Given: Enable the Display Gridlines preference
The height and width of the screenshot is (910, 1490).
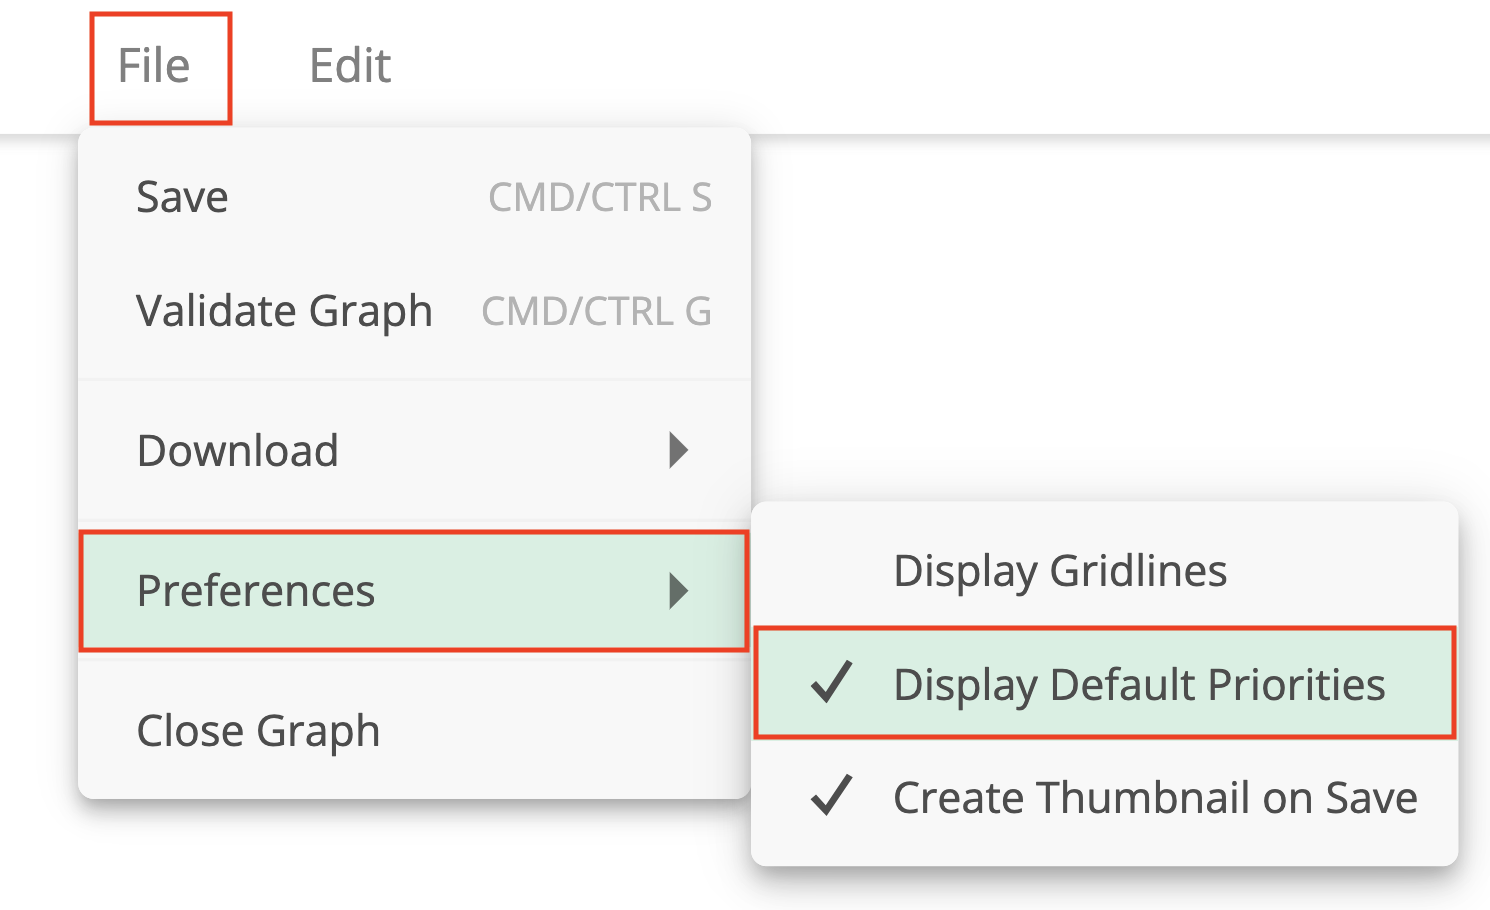Looking at the screenshot, I should 1060,571.
